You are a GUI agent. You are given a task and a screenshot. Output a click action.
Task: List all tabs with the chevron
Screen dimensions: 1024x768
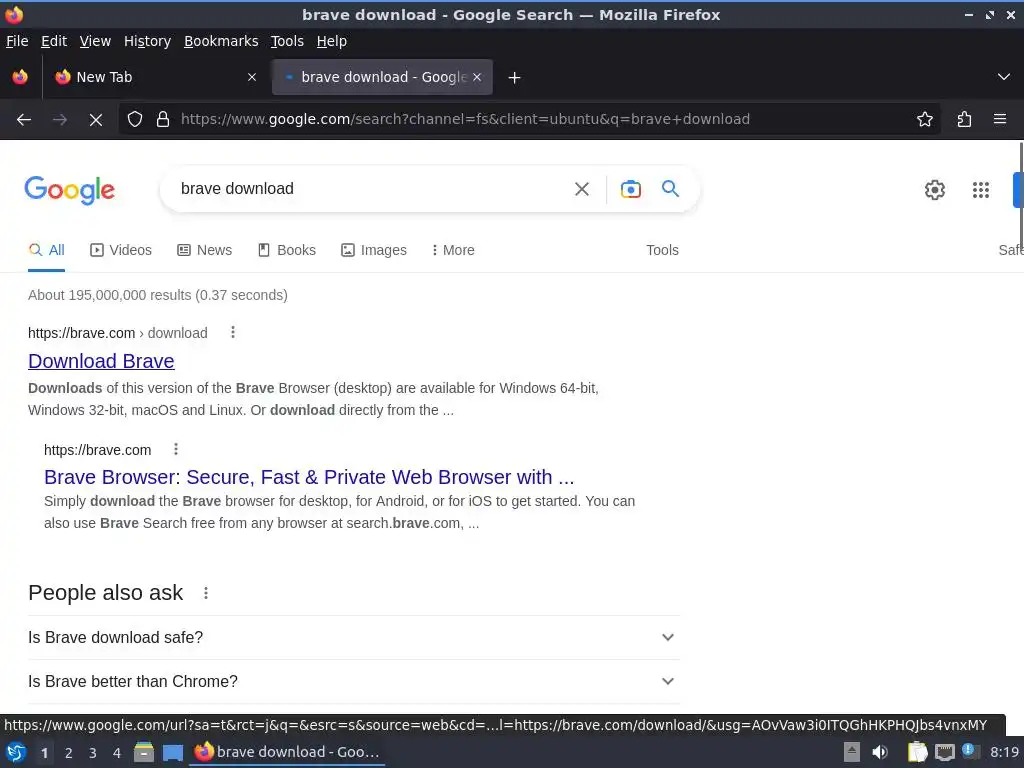(x=1004, y=77)
